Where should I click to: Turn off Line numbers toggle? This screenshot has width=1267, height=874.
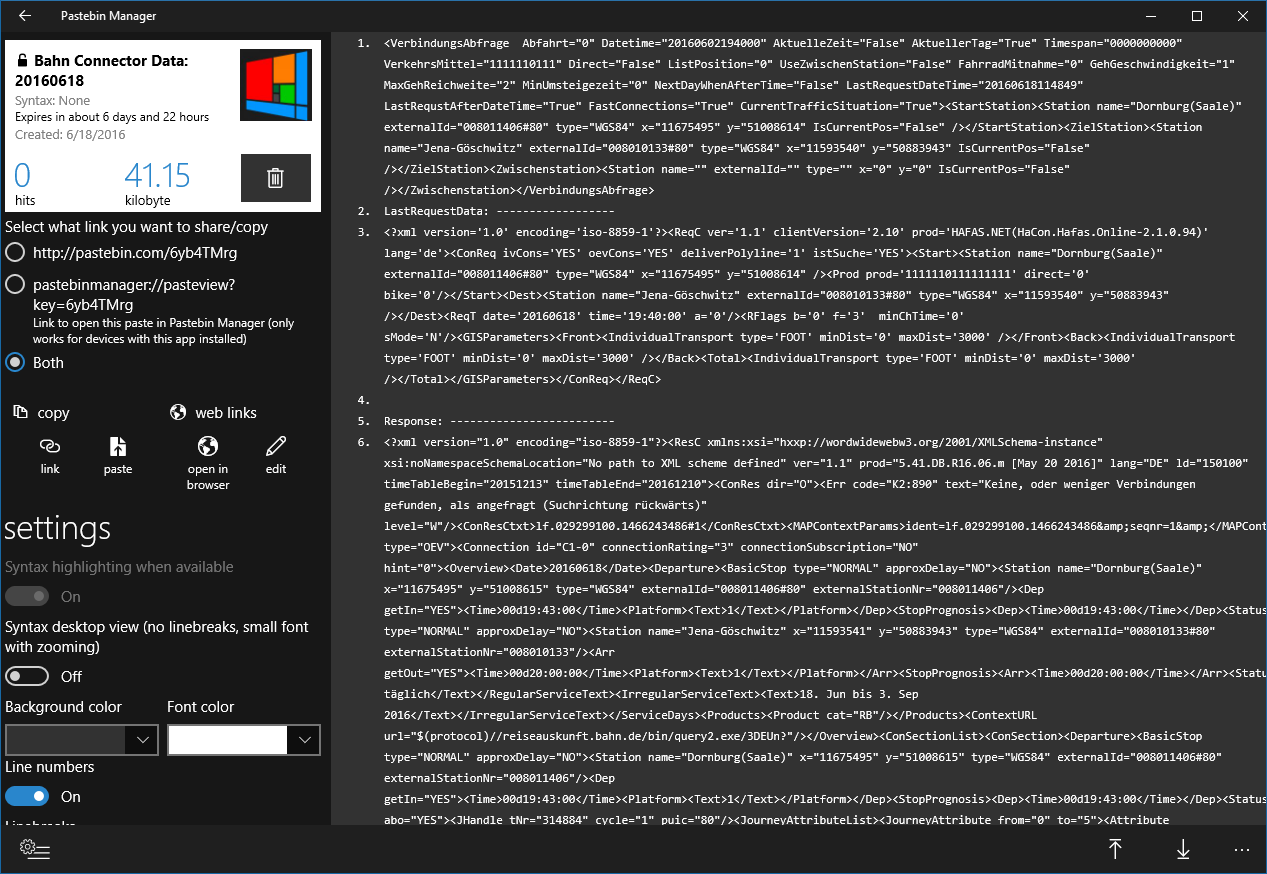coord(27,797)
